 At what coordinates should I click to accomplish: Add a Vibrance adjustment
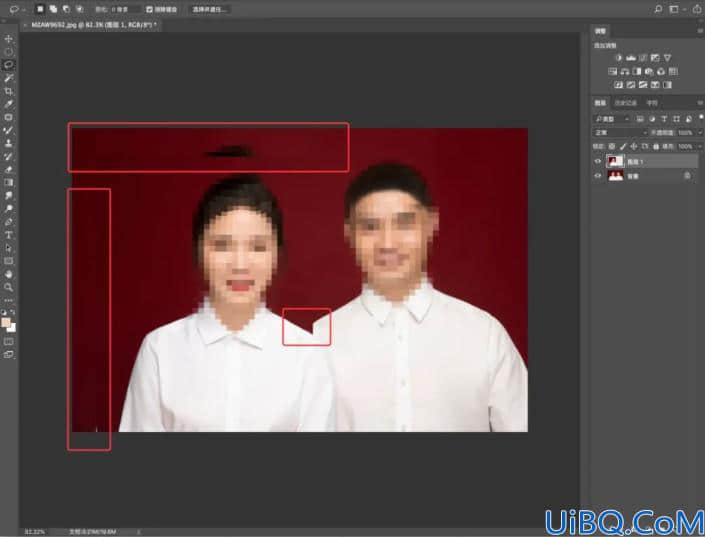point(667,58)
